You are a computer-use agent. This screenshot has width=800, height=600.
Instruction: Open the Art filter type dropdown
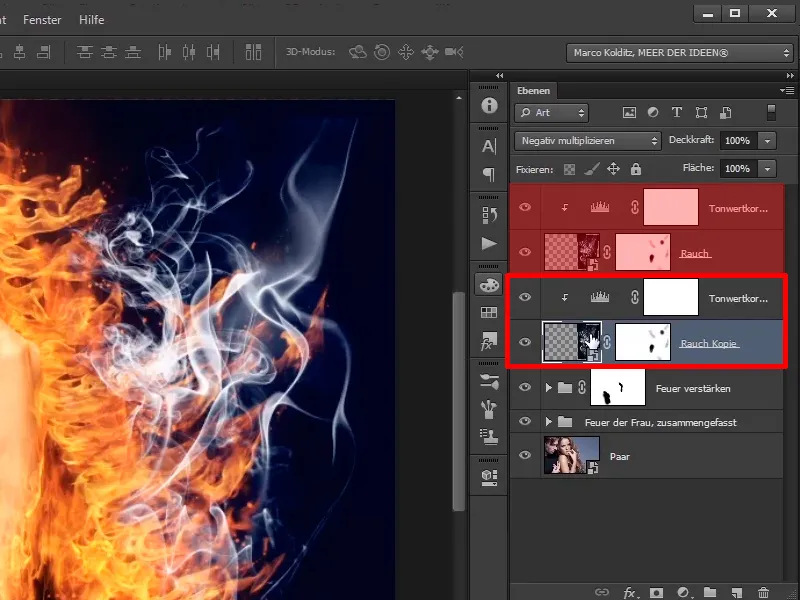point(552,113)
